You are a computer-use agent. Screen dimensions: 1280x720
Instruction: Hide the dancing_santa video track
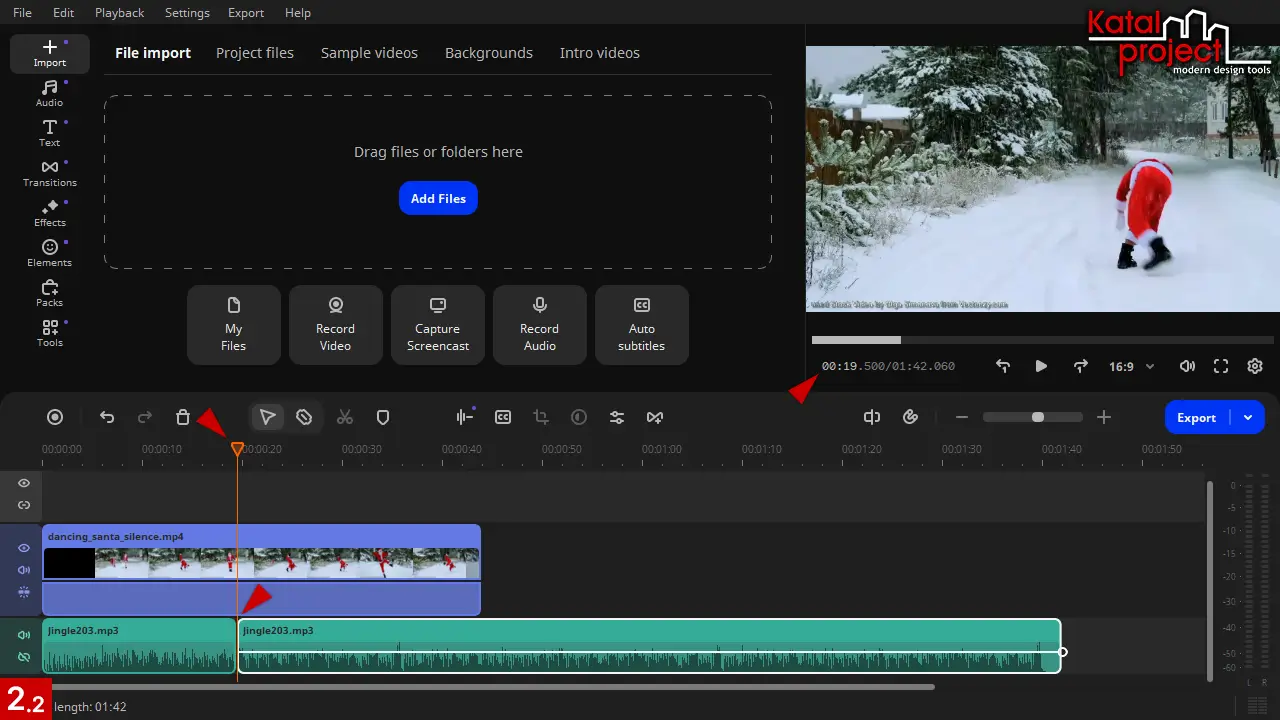[24, 548]
